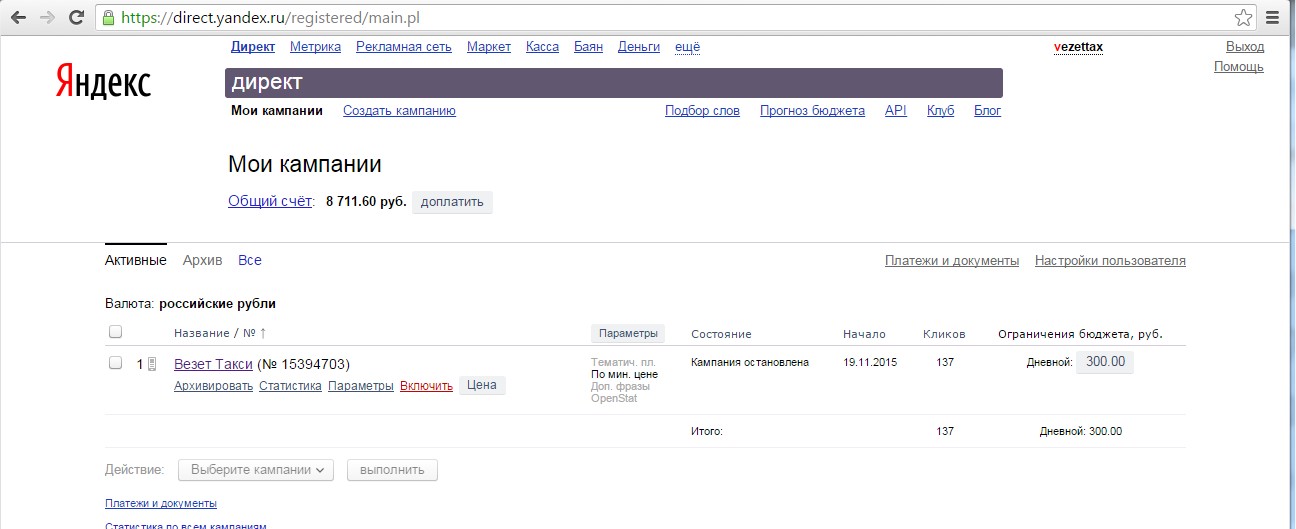Click Архивировать under Везет Такси
The width and height of the screenshot is (1296, 529).
[213, 386]
